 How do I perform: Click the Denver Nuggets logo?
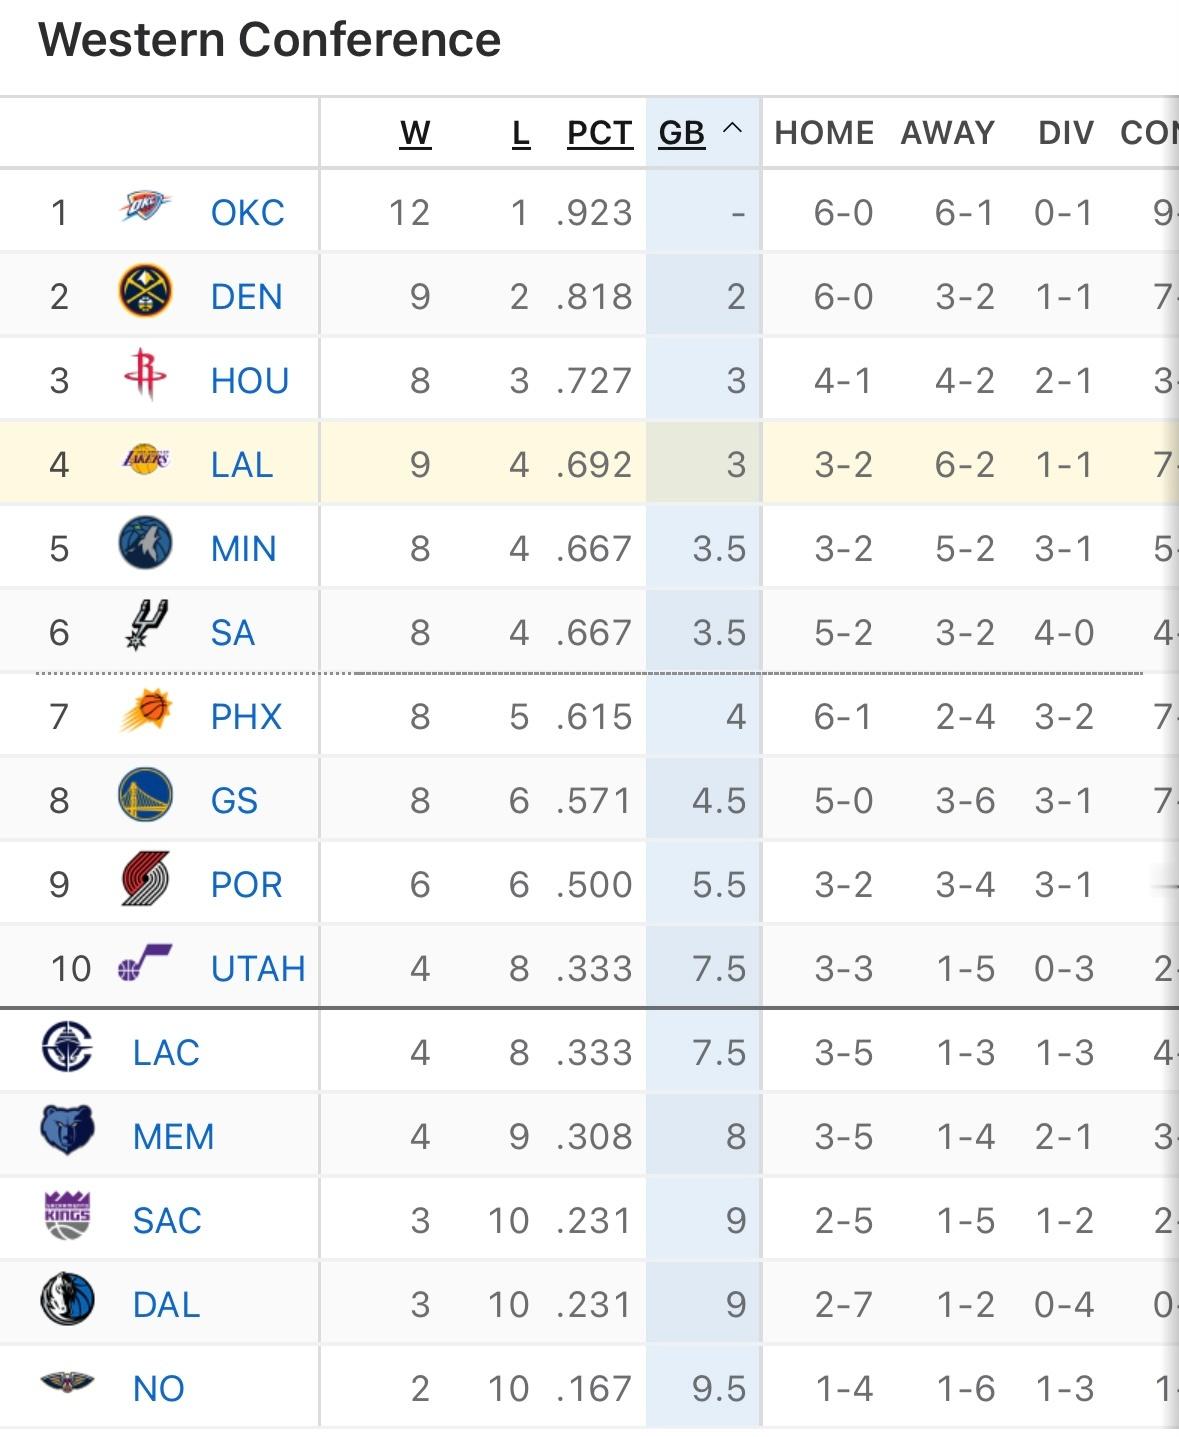145,292
